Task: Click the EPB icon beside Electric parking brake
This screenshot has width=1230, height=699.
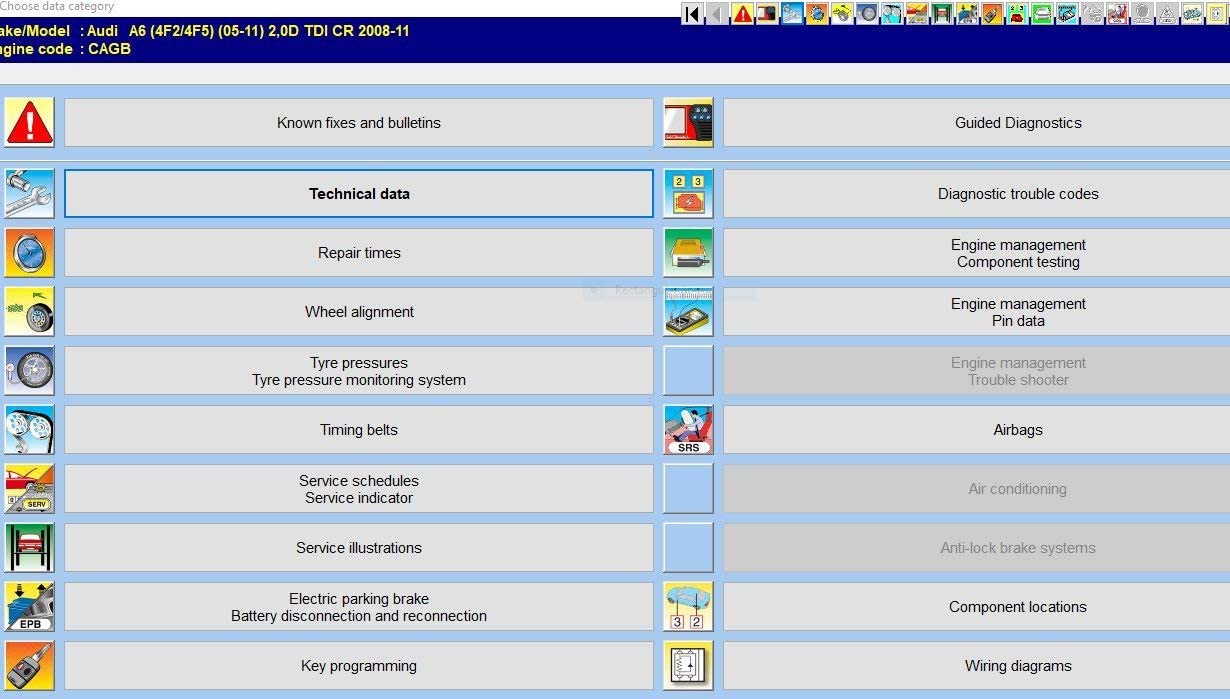Action: point(29,606)
